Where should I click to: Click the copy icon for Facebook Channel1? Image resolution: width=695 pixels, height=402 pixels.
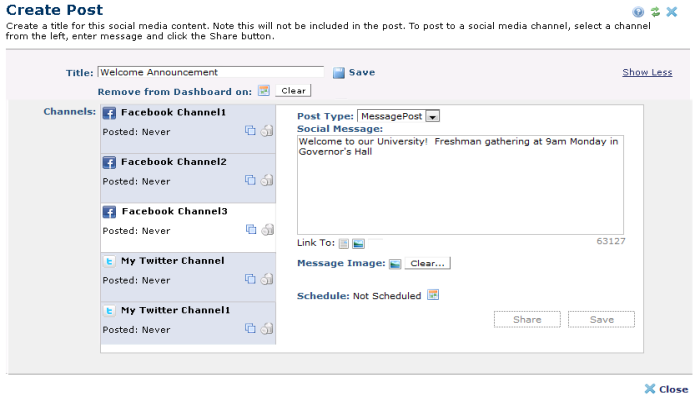tap(251, 131)
